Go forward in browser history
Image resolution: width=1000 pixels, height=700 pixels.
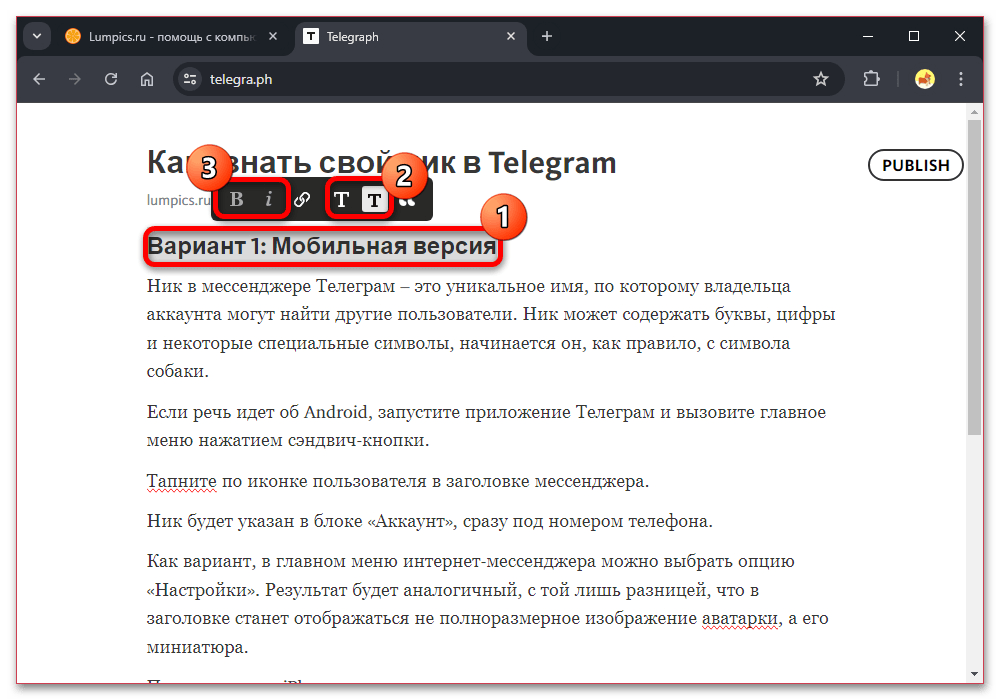[75, 79]
